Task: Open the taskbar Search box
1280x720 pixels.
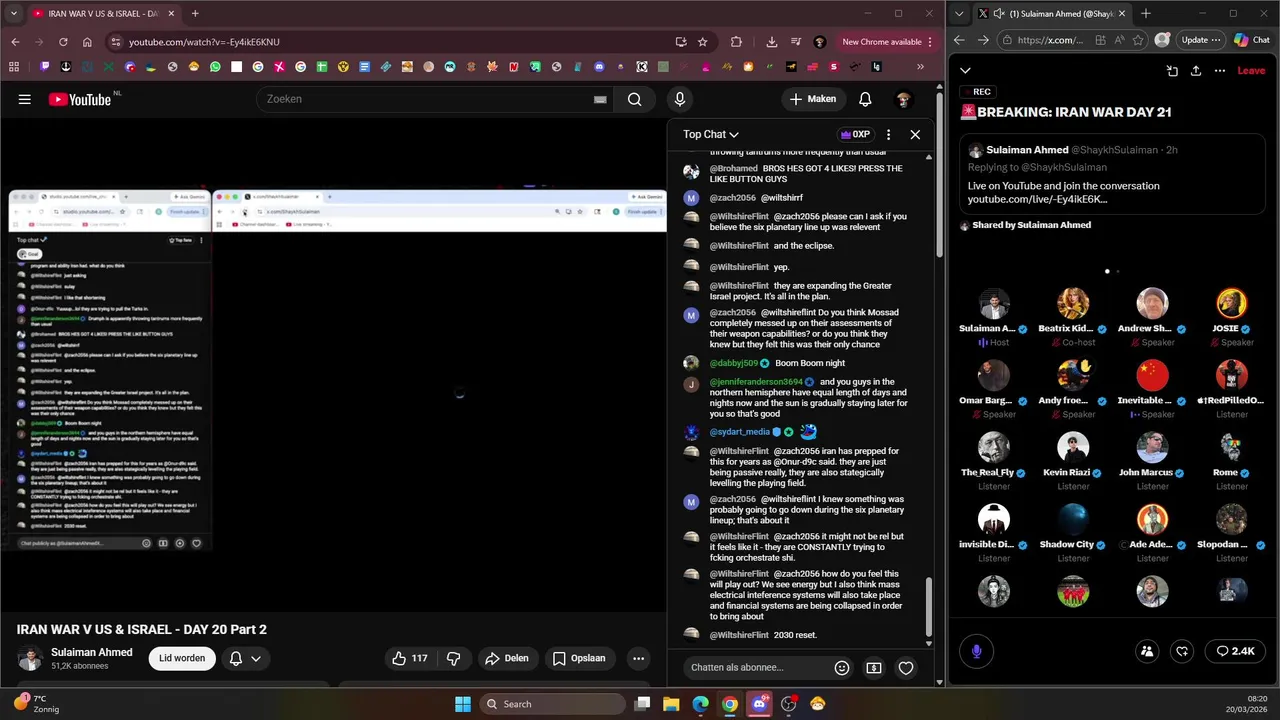Action: tap(553, 704)
